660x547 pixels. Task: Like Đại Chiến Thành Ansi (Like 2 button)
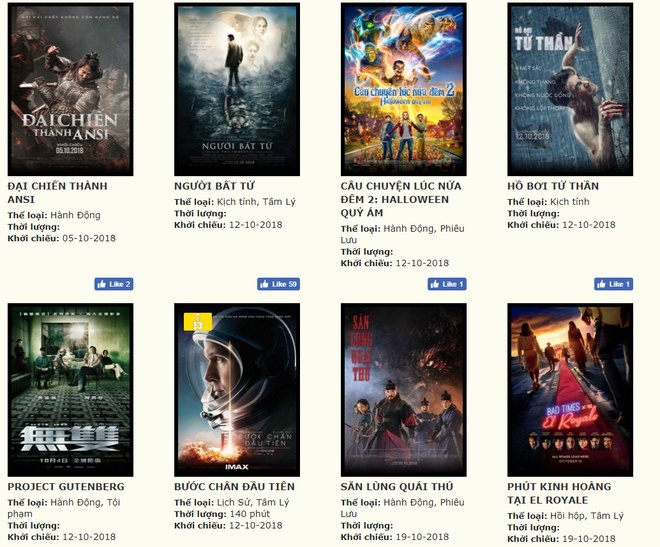click(114, 284)
